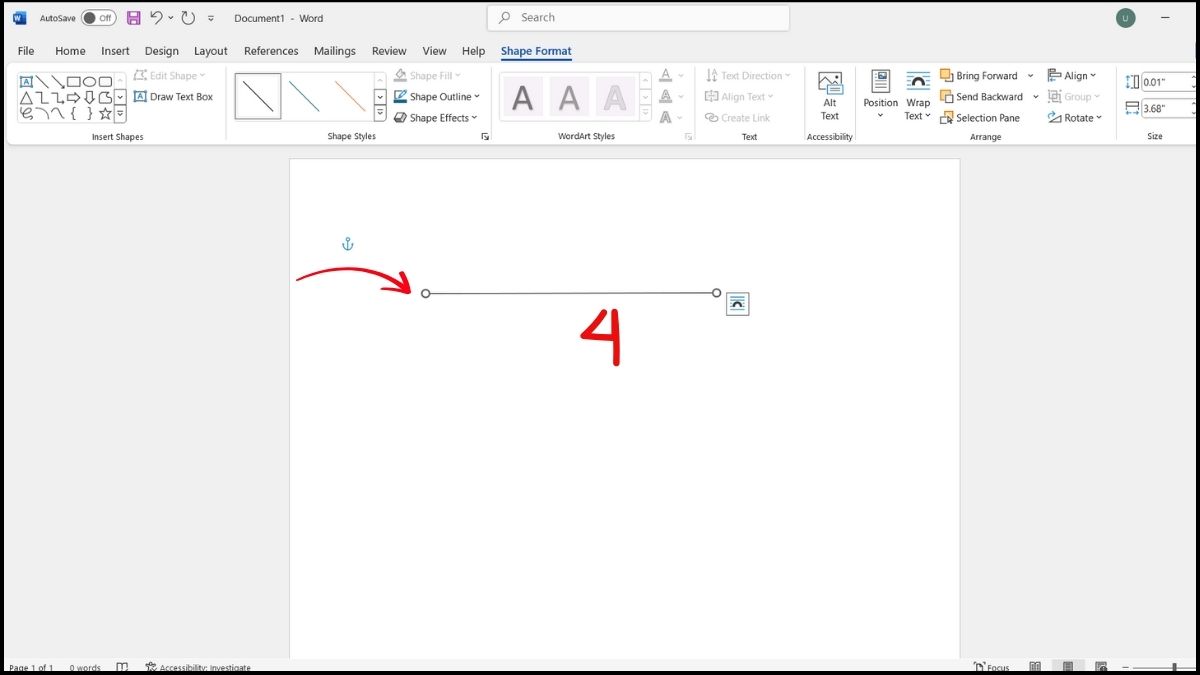Open the File menu
The image size is (1200, 675).
pyautogui.click(x=26, y=51)
